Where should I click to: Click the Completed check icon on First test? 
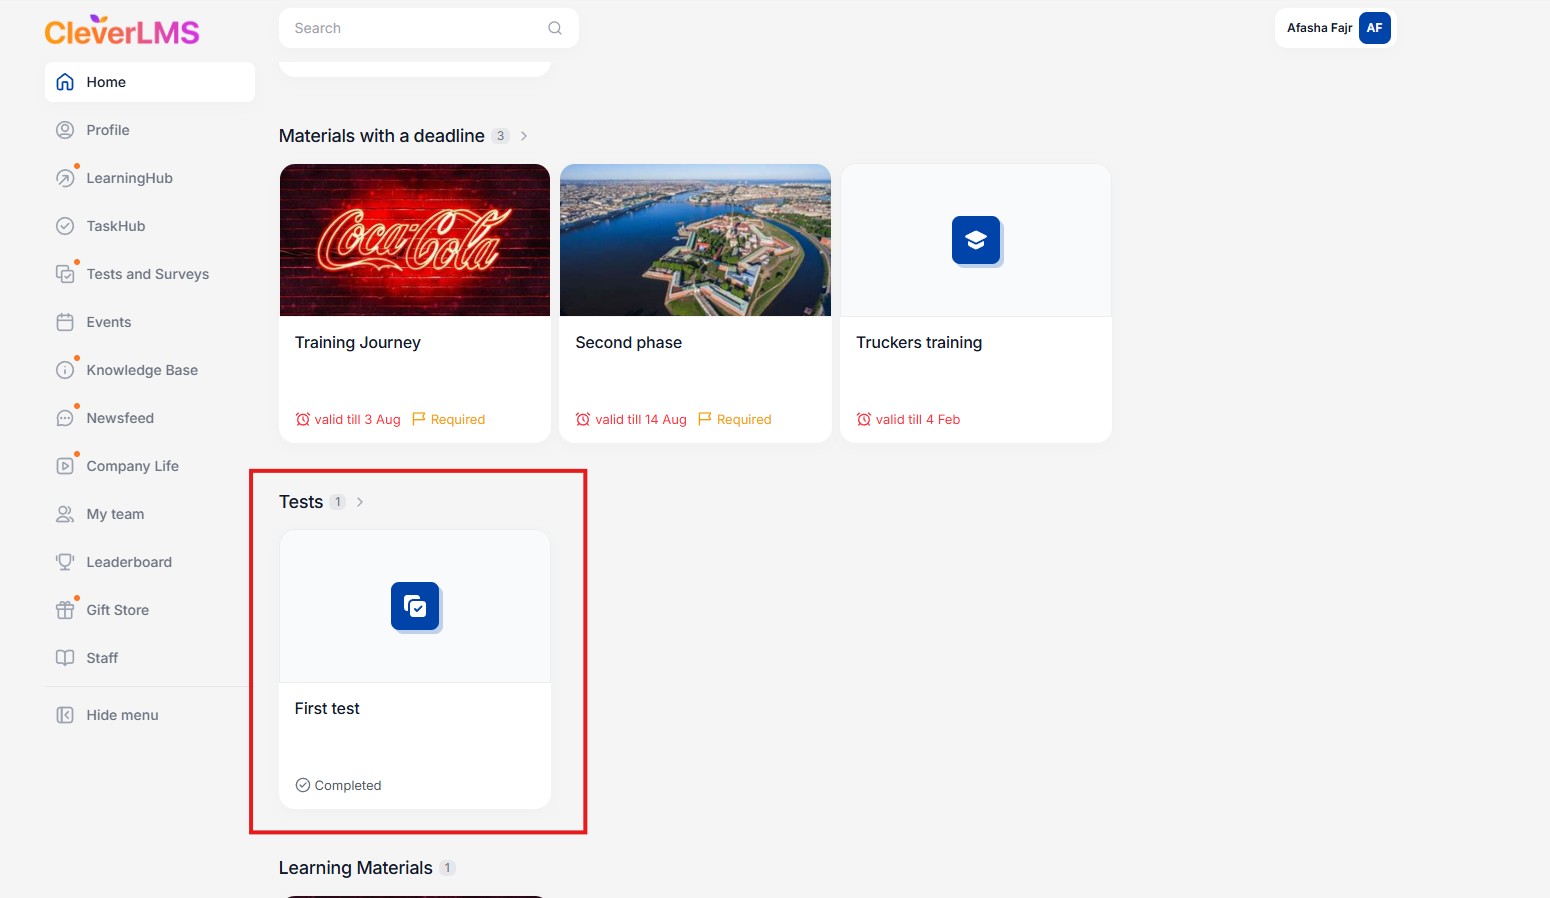tap(303, 785)
